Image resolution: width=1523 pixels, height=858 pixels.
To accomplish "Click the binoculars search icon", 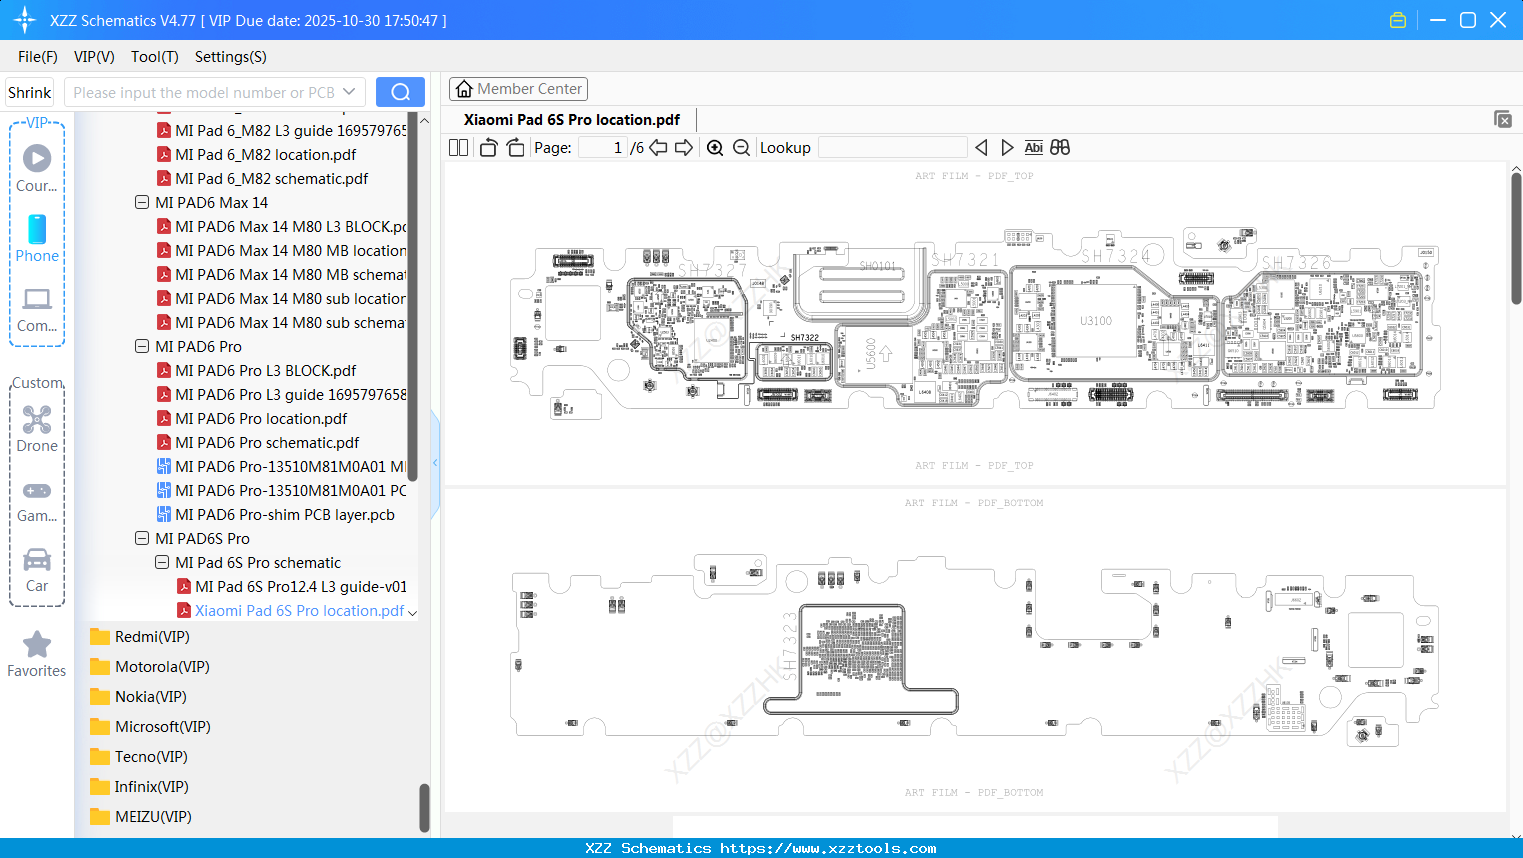I will tap(1060, 148).
